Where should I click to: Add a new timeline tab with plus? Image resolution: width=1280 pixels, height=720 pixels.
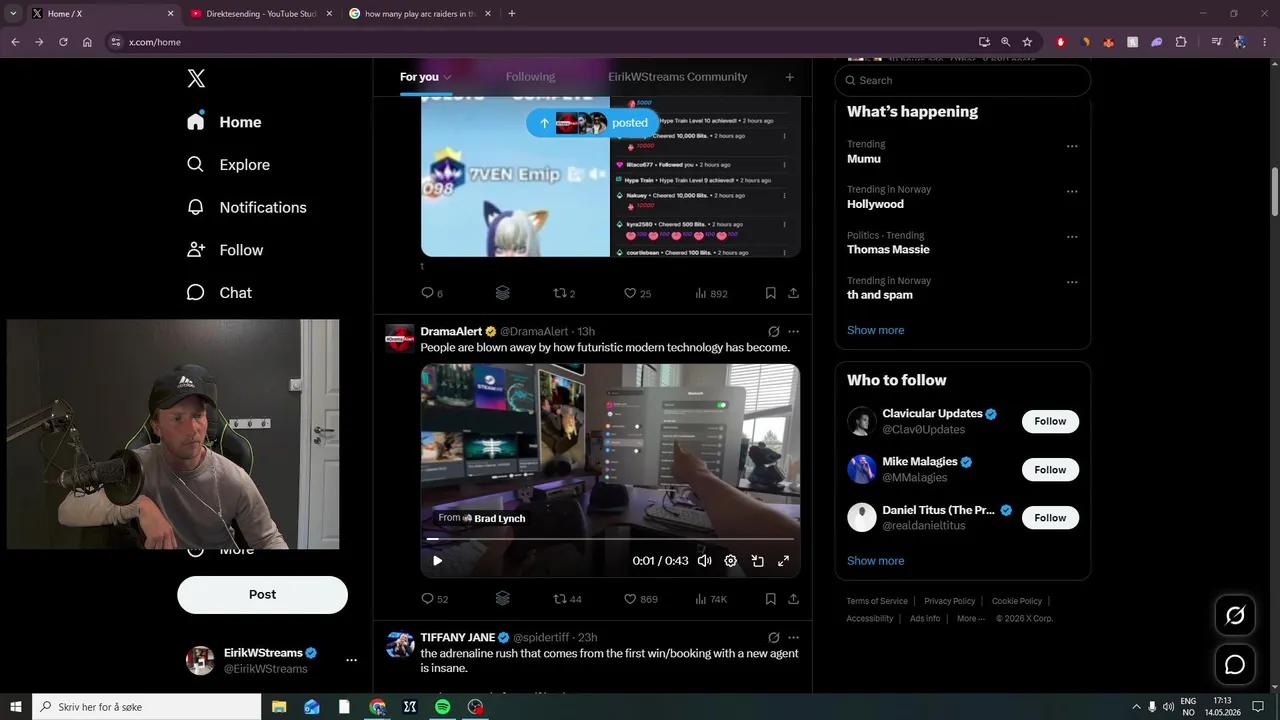(x=789, y=77)
